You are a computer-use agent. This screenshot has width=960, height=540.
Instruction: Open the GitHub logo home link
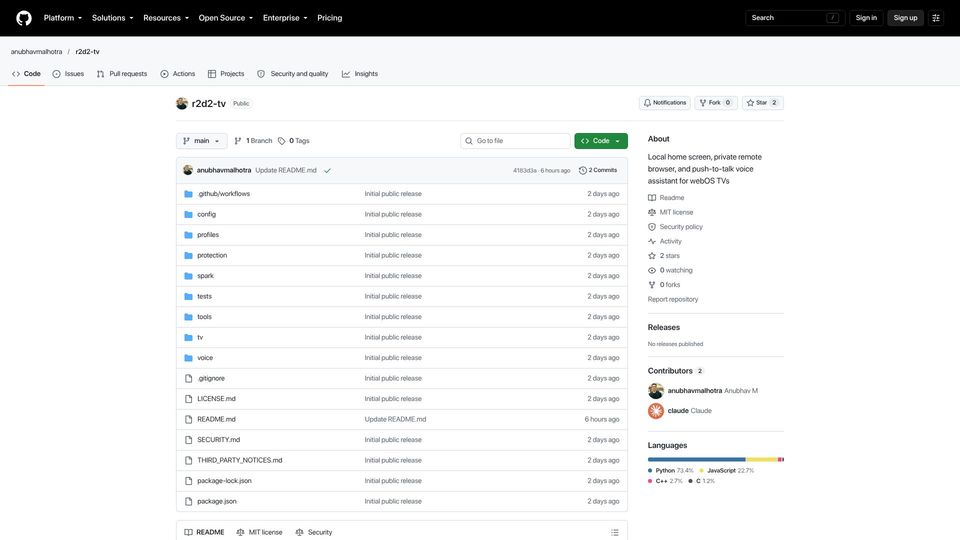point(24,18)
